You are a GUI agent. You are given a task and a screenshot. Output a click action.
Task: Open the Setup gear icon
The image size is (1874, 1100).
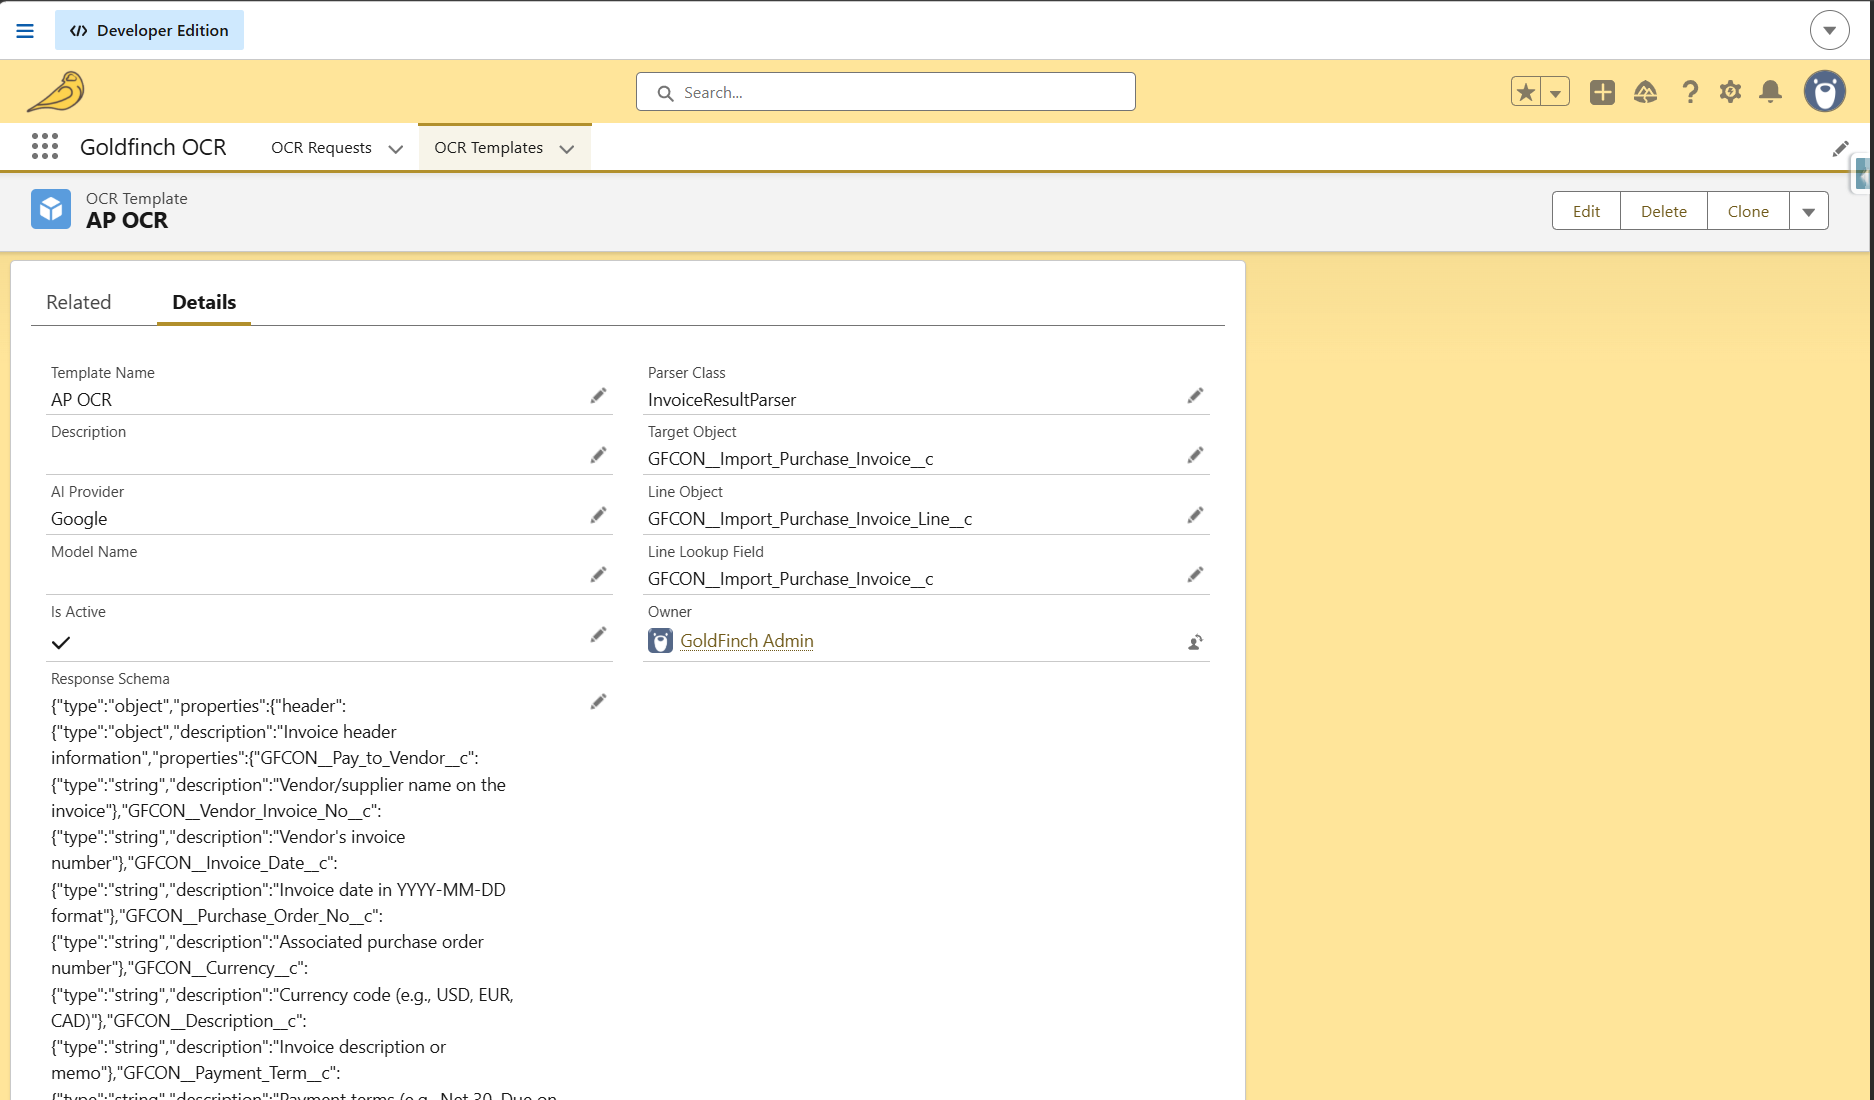click(x=1730, y=92)
